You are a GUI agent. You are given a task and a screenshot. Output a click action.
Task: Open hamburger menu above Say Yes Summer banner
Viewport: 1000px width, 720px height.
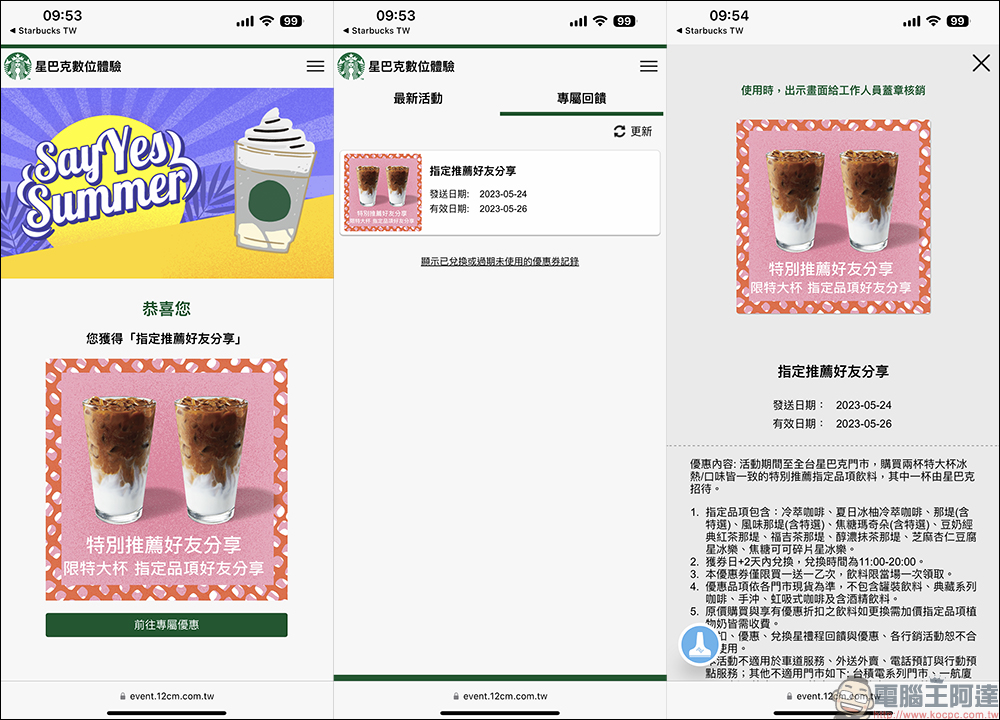[315, 66]
